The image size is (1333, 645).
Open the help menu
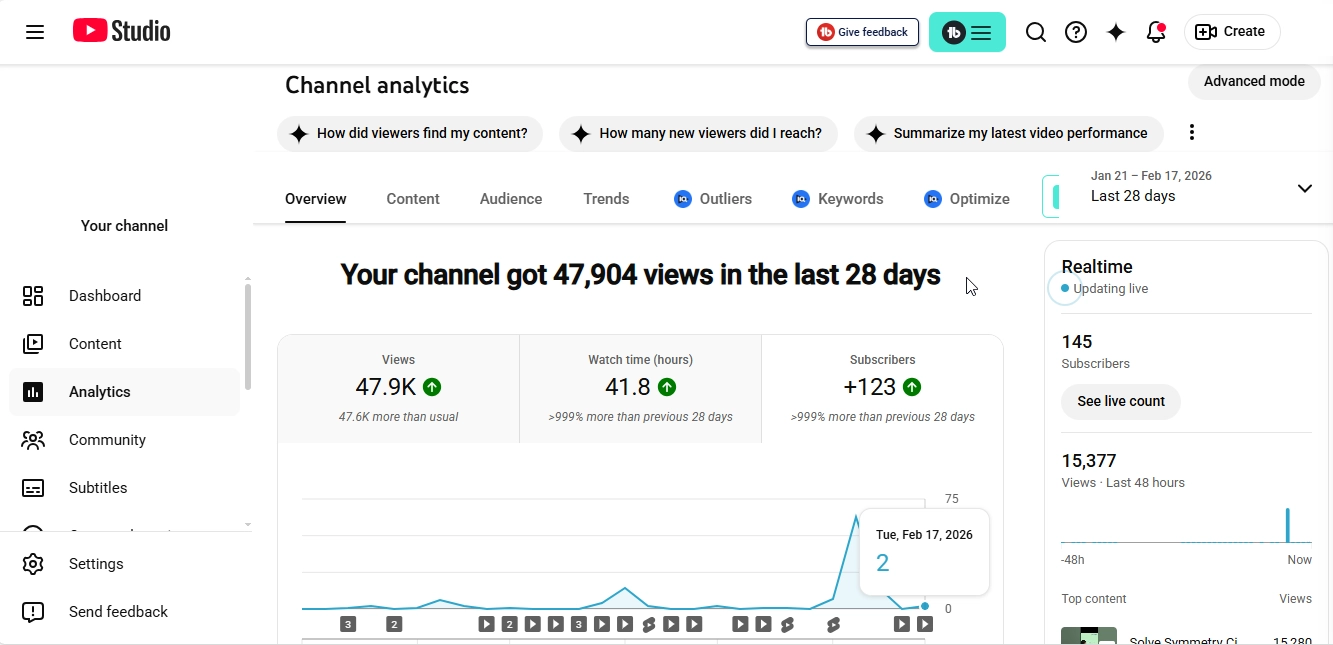click(1076, 31)
